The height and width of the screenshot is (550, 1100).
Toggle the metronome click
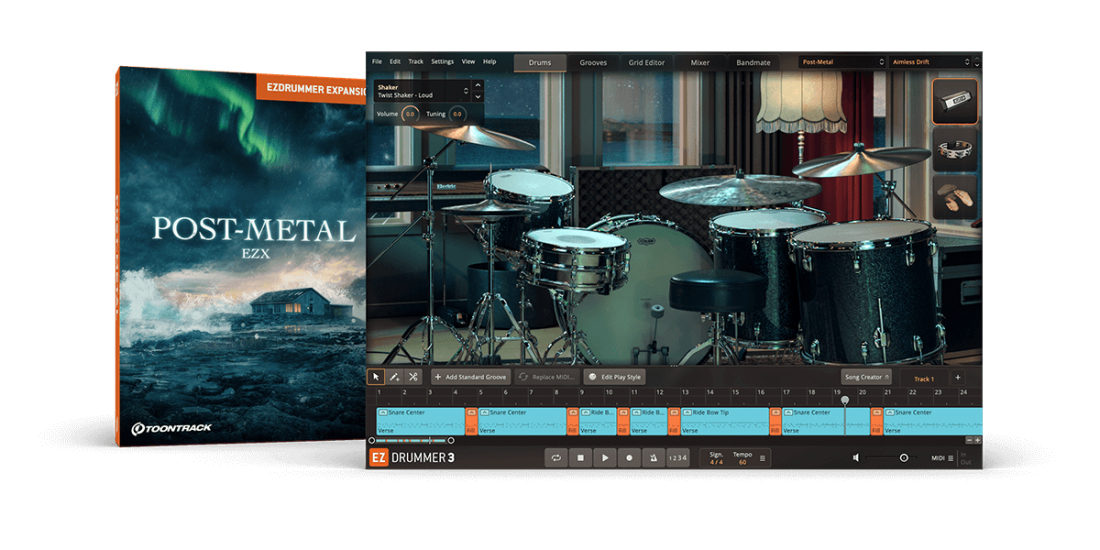click(x=652, y=458)
